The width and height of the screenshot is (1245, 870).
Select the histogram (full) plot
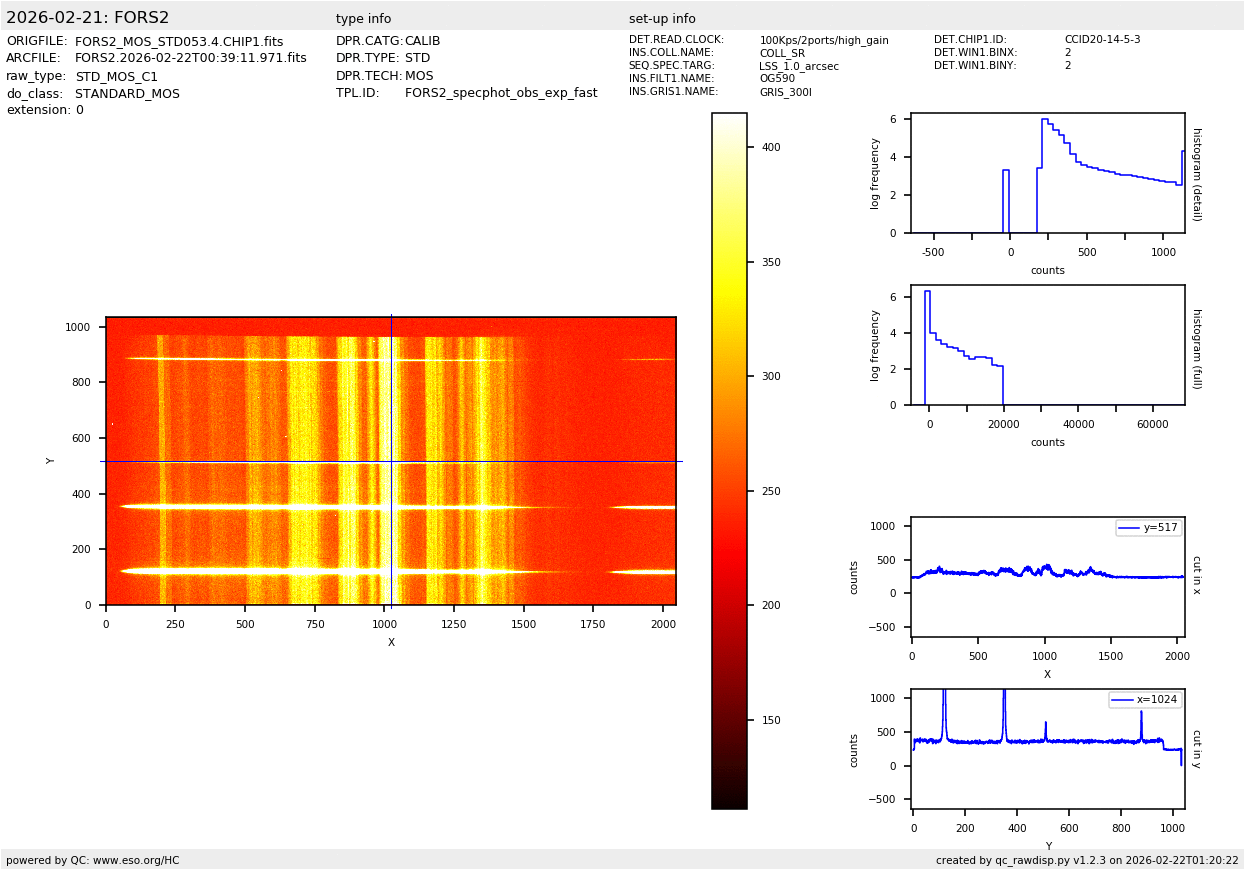point(1047,345)
